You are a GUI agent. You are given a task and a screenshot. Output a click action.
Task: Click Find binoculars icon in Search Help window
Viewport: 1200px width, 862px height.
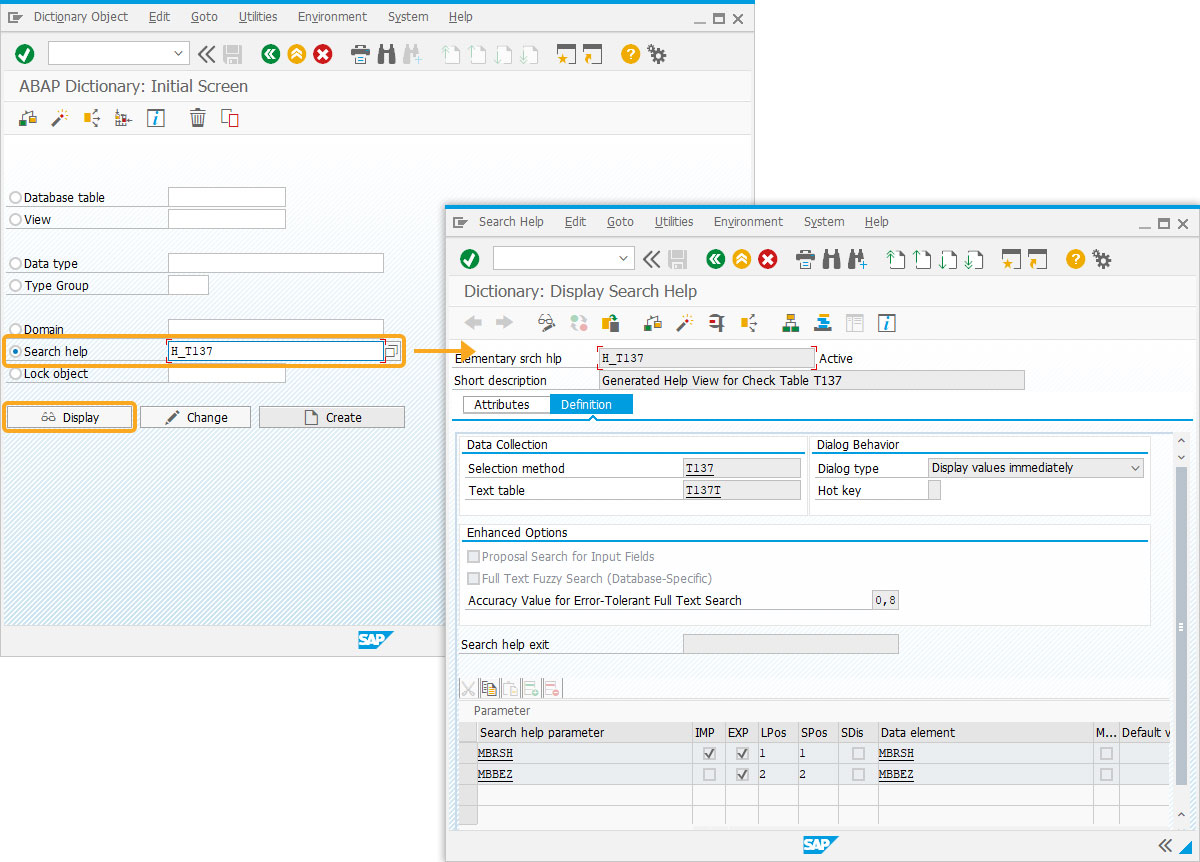[x=831, y=260]
